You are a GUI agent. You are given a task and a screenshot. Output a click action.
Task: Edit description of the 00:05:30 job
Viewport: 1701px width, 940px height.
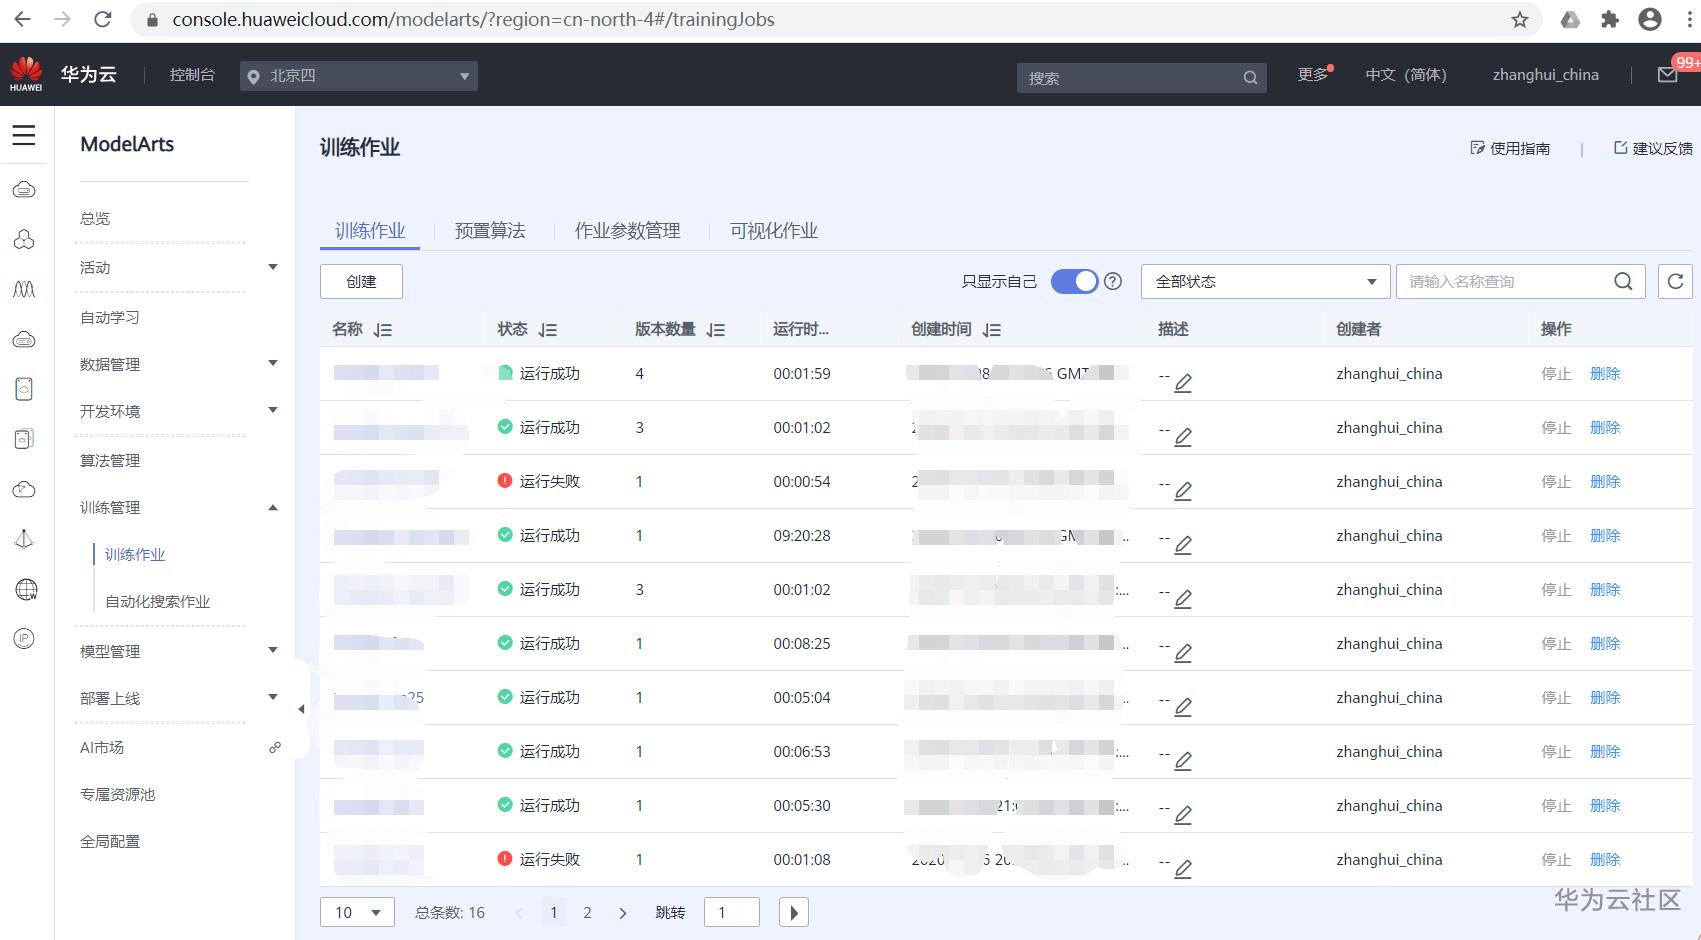(x=1183, y=815)
